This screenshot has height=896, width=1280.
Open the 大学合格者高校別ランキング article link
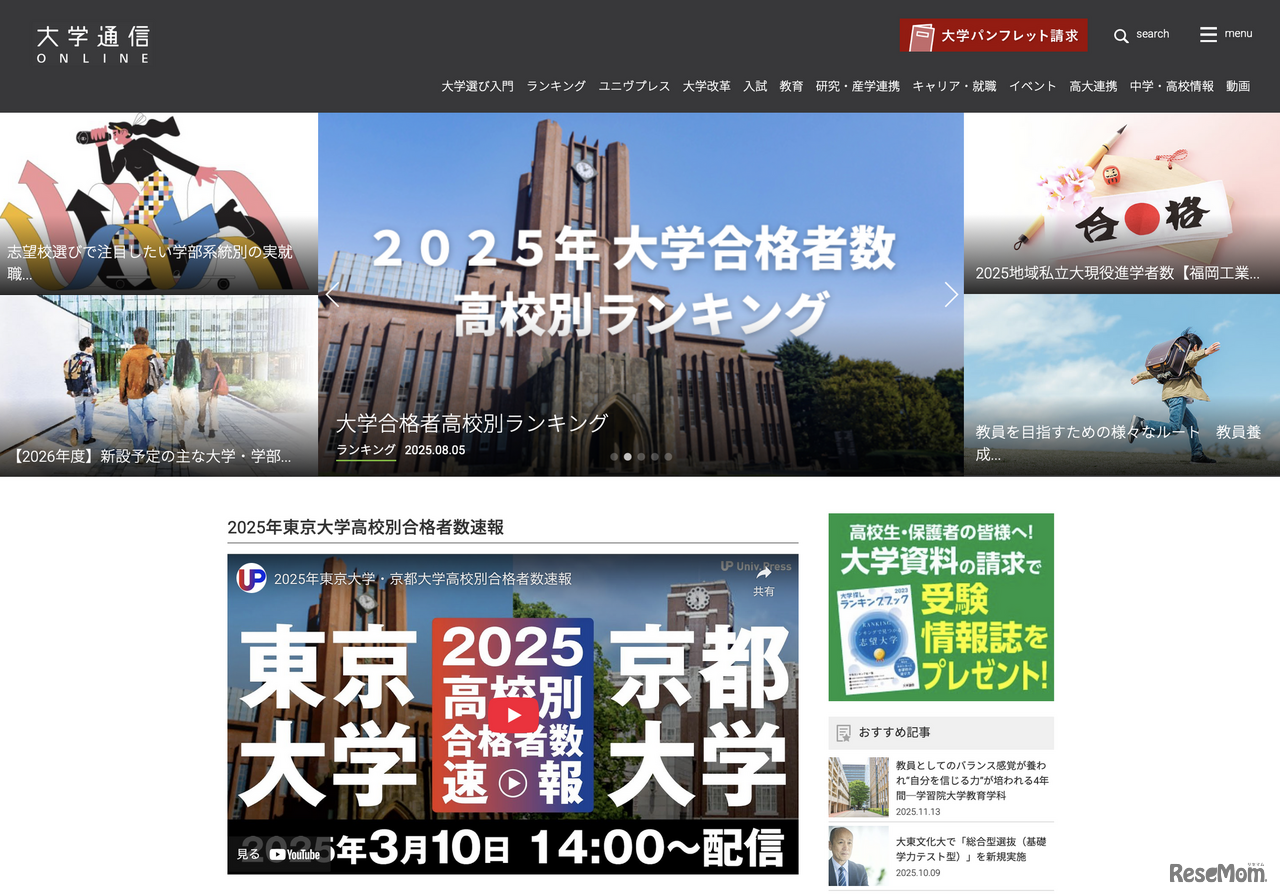tap(470, 423)
